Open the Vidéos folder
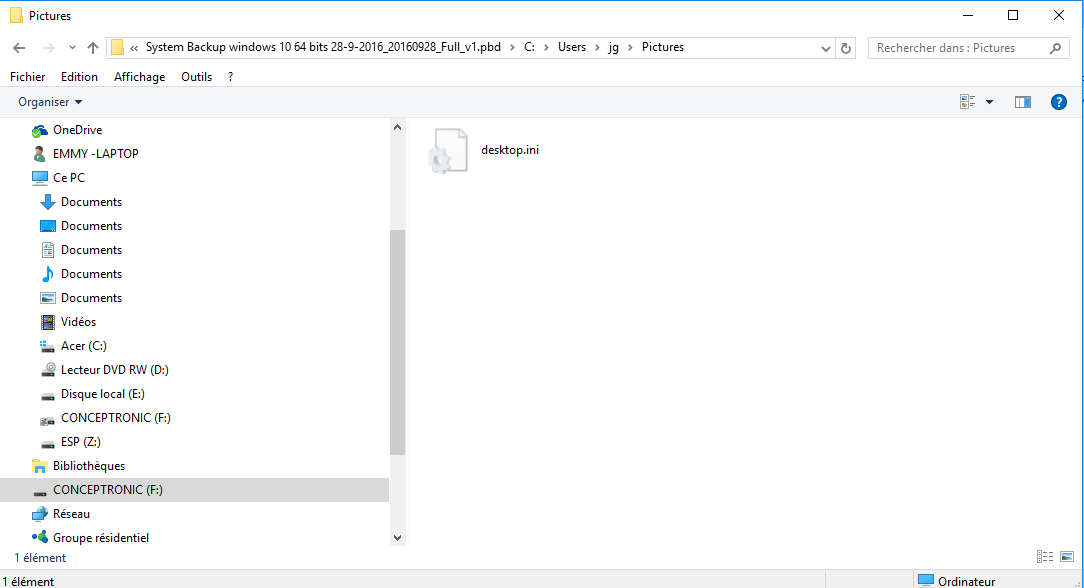This screenshot has height=588, width=1084. (x=78, y=322)
